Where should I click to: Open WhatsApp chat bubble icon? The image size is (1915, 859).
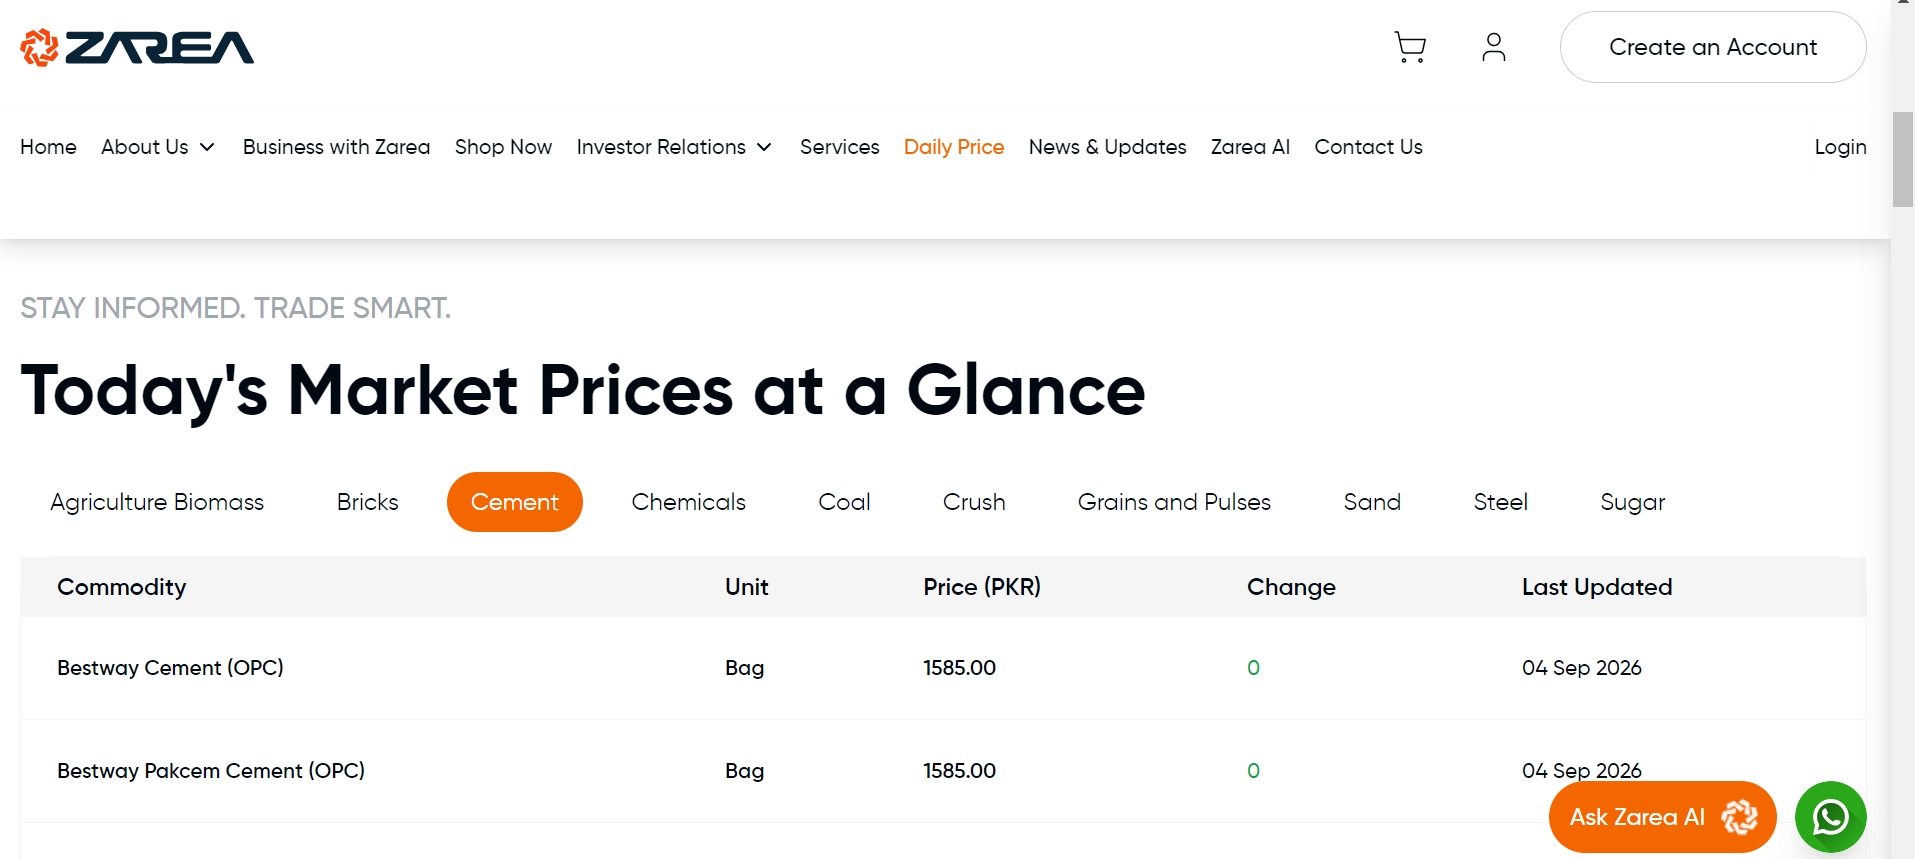(1830, 817)
